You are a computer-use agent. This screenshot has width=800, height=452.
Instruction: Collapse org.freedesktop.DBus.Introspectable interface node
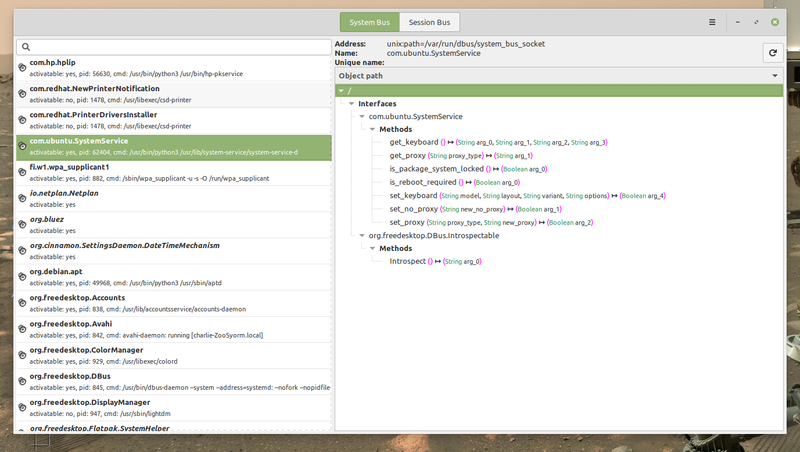pyautogui.click(x=362, y=236)
